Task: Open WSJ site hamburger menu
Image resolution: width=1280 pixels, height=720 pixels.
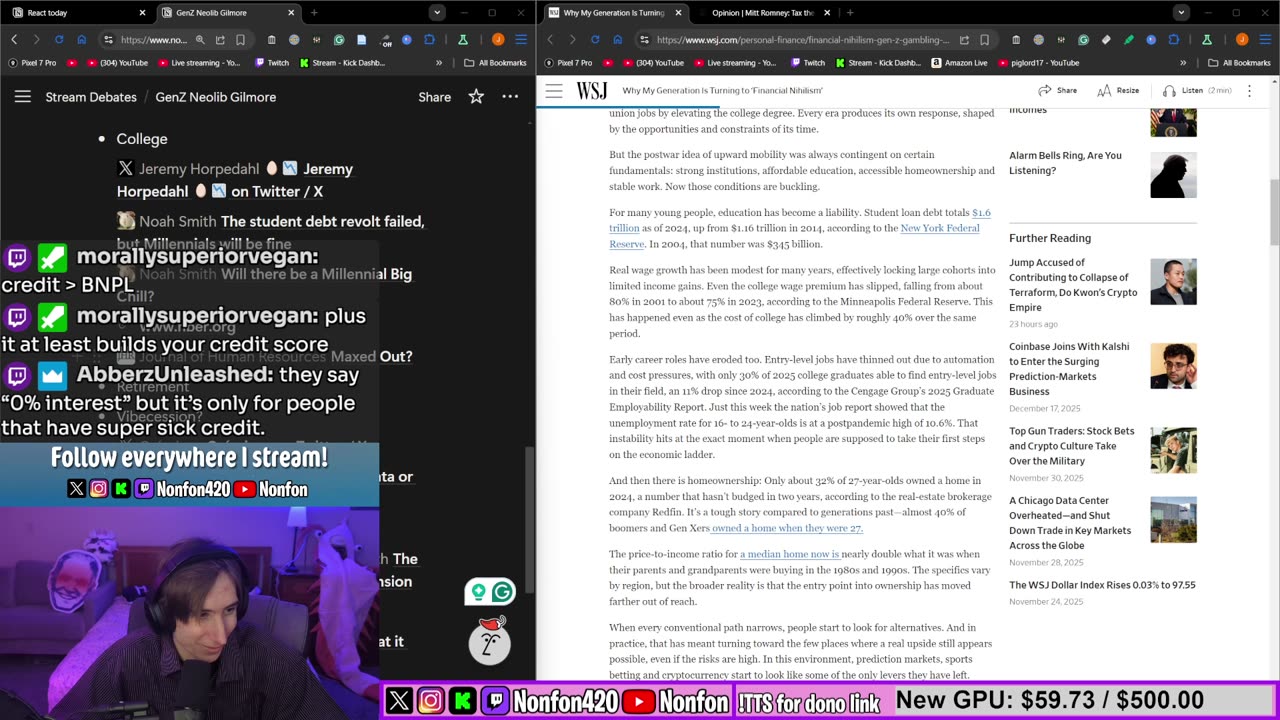Action: click(x=554, y=90)
